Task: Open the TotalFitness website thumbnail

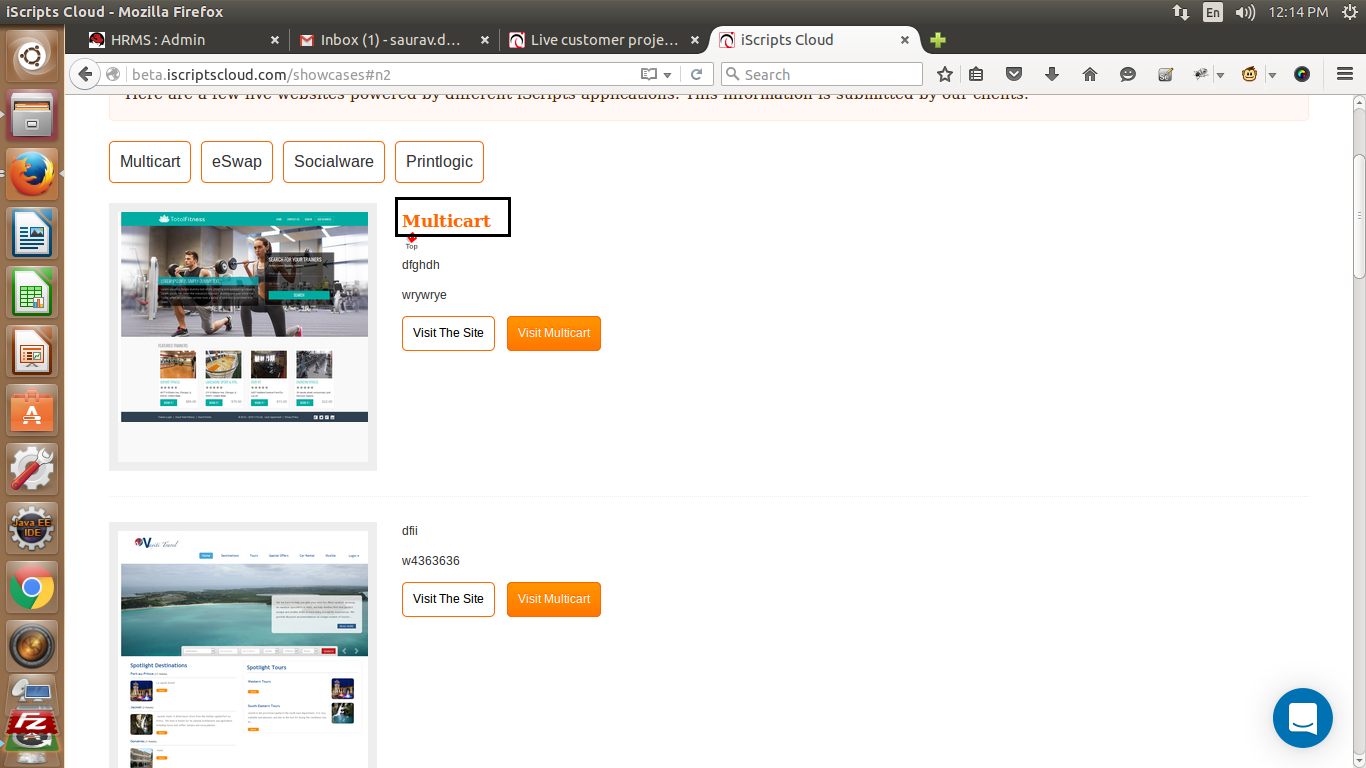Action: click(x=243, y=335)
